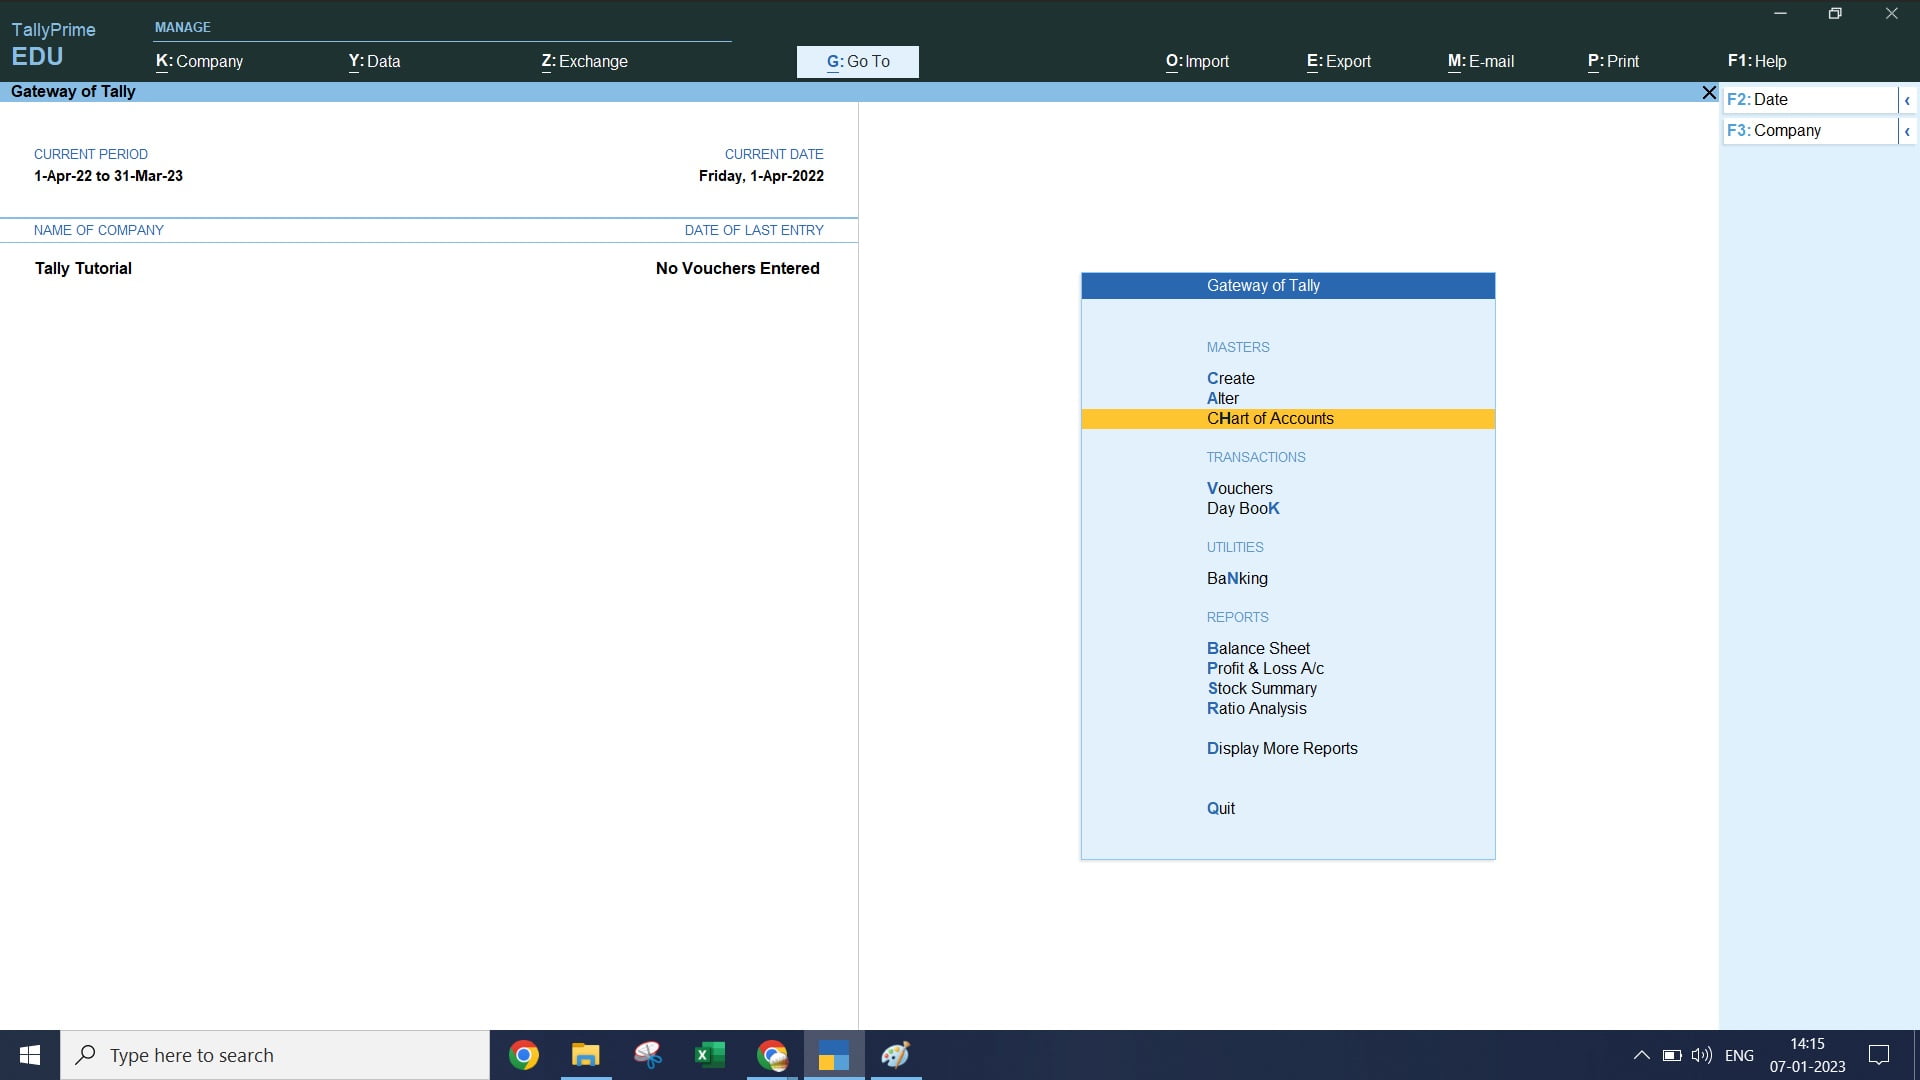Launch Microsoft Excel from the taskbar

[x=710, y=1055]
